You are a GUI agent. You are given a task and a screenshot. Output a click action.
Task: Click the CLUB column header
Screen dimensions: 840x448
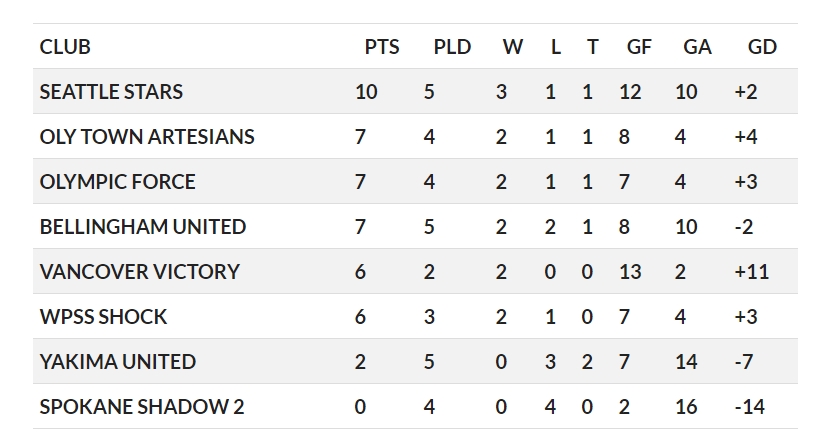(x=65, y=47)
